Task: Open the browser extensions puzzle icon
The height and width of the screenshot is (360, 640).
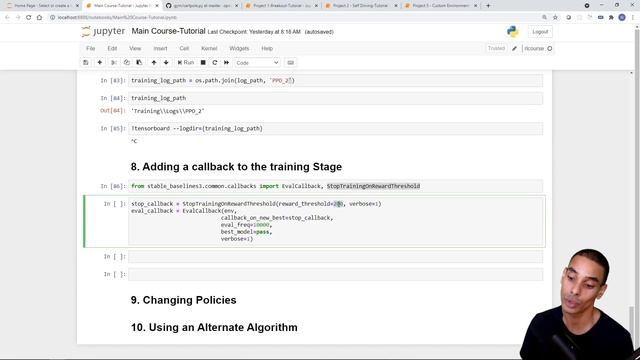Action: [x=611, y=18]
